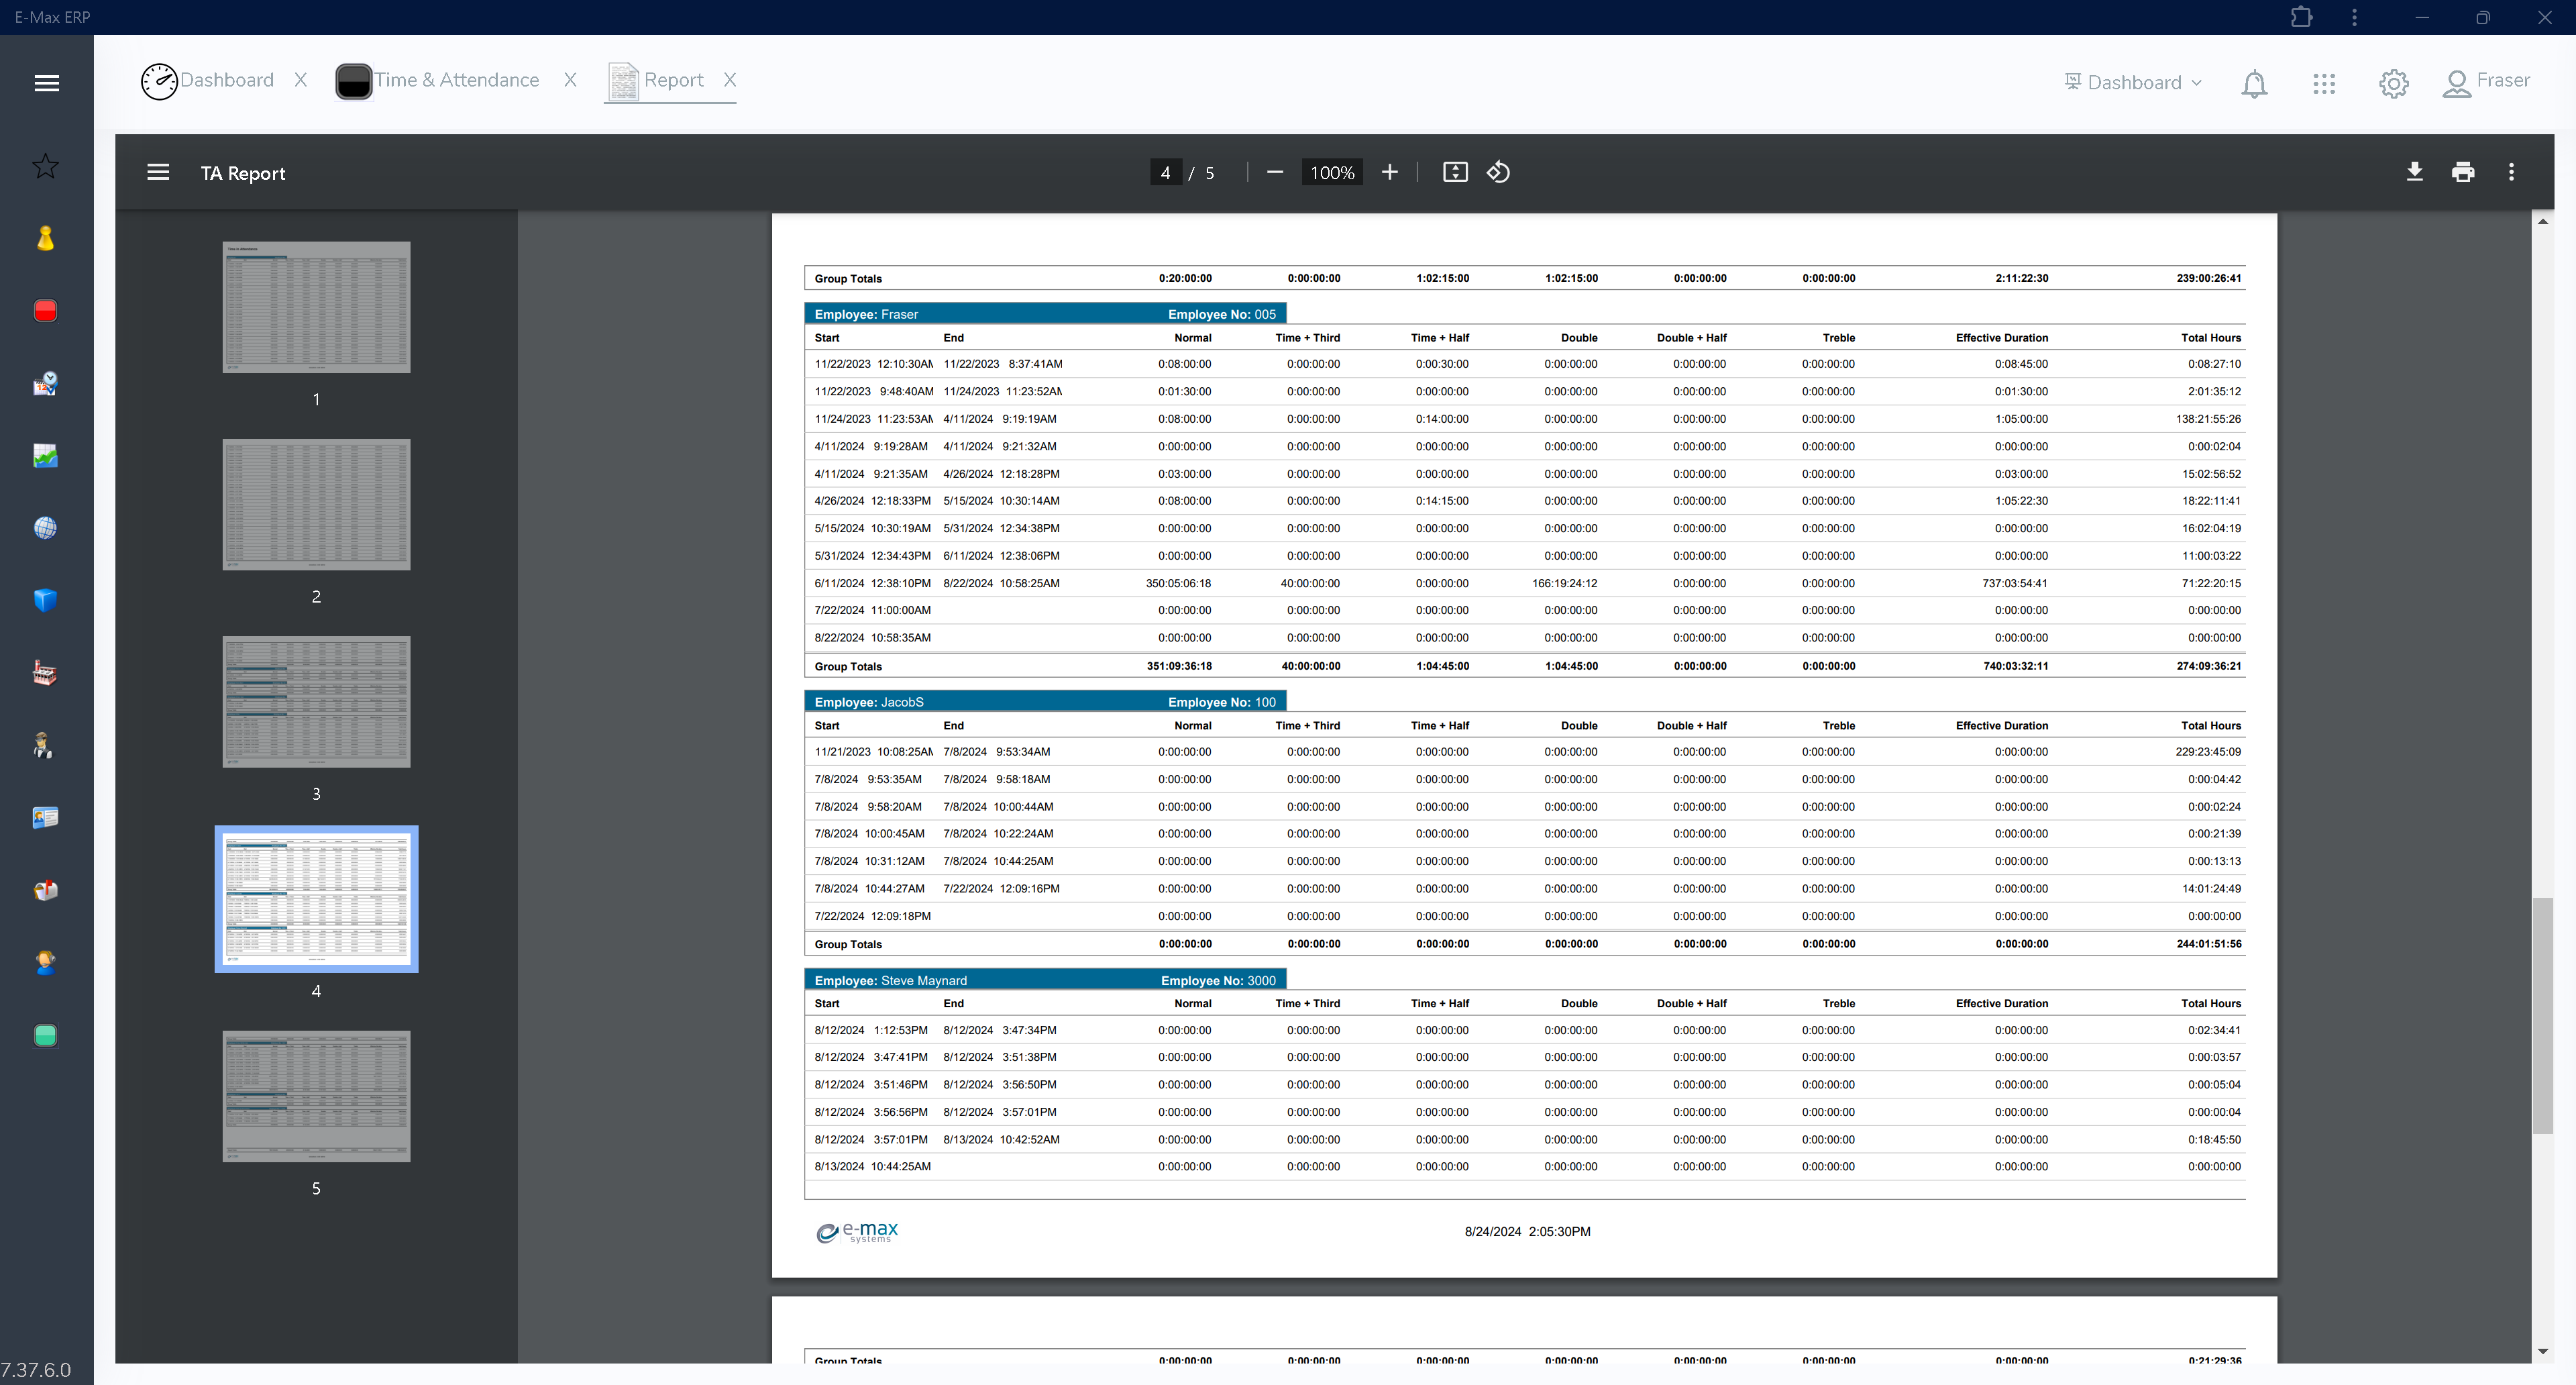Viewport: 2576px width, 1385px height.
Task: Toggle the report thumbnail sidebar with hamburger icon
Action: (158, 172)
